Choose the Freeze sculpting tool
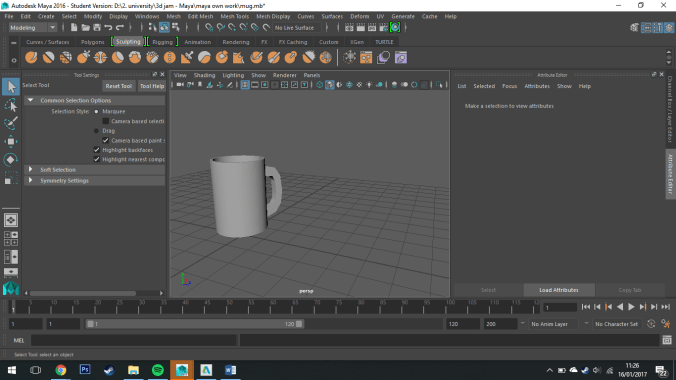The width and height of the screenshot is (676, 380). (x=325, y=57)
